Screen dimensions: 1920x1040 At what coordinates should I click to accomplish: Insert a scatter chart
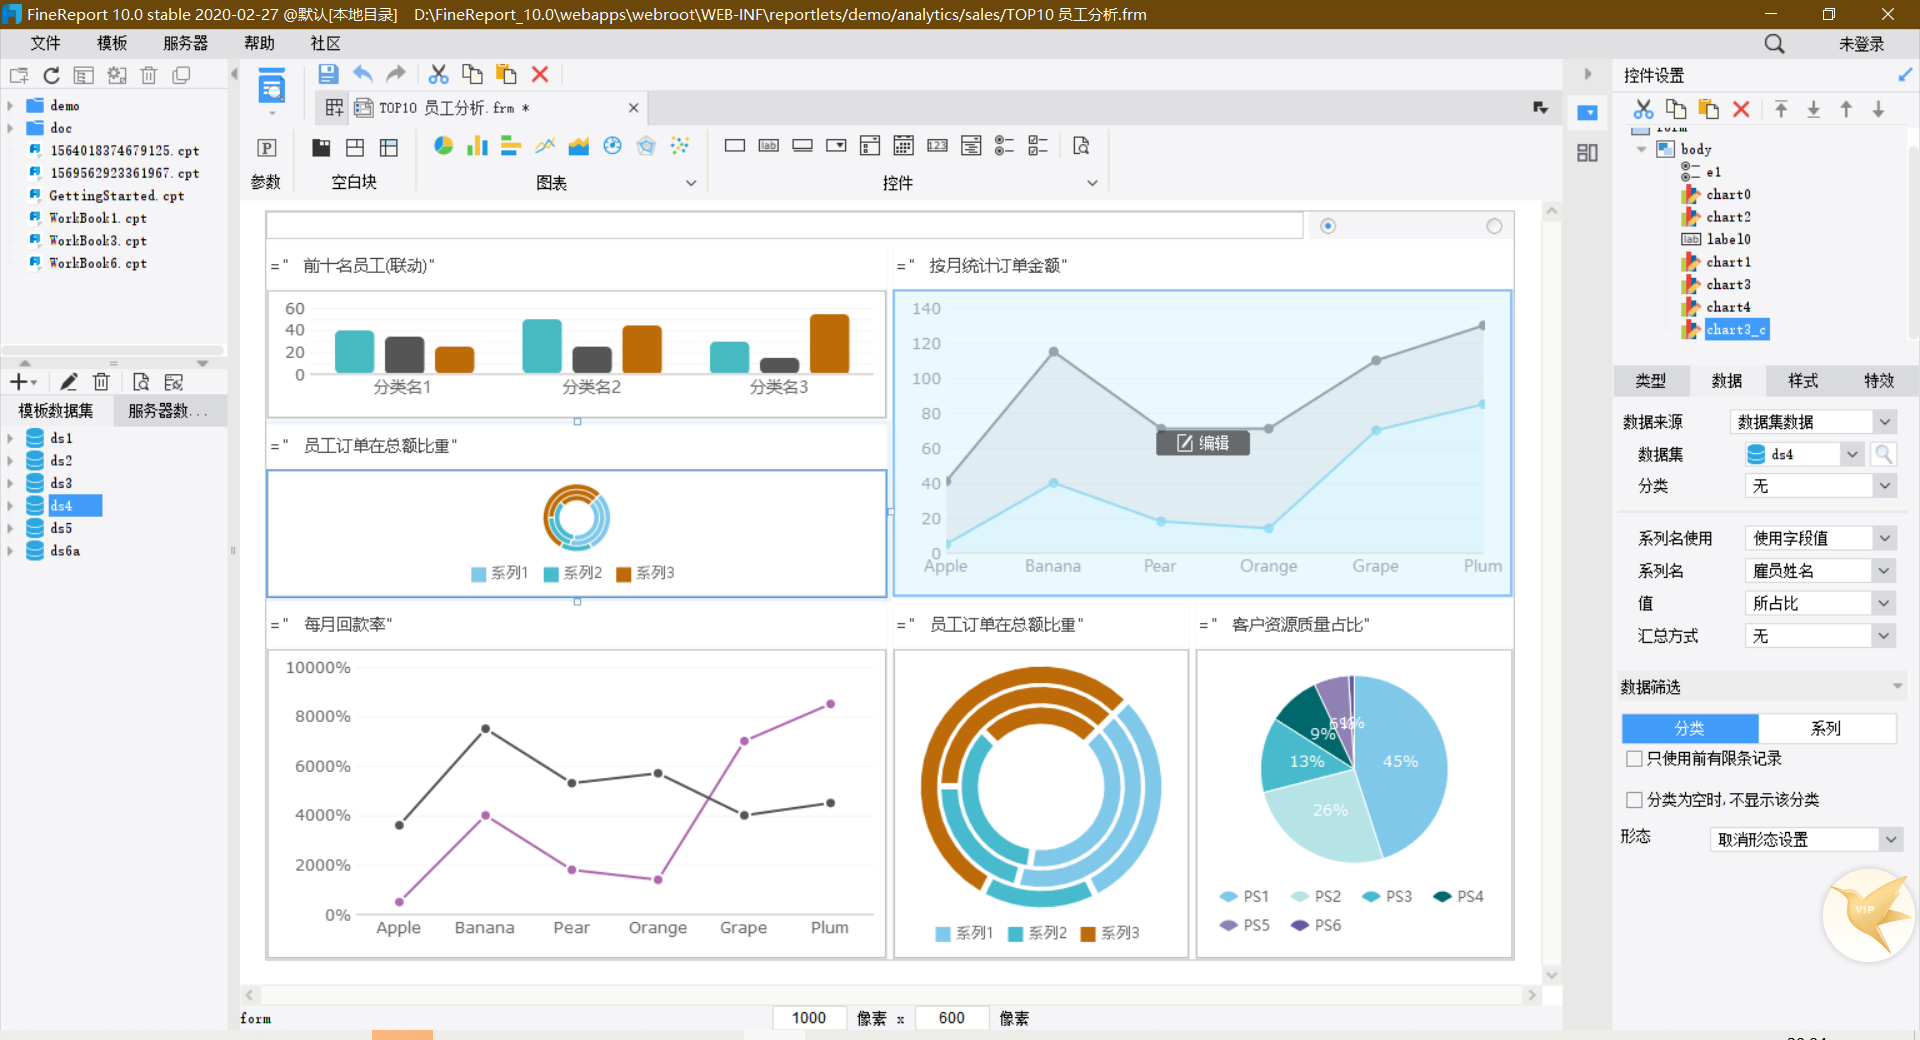pos(681,146)
